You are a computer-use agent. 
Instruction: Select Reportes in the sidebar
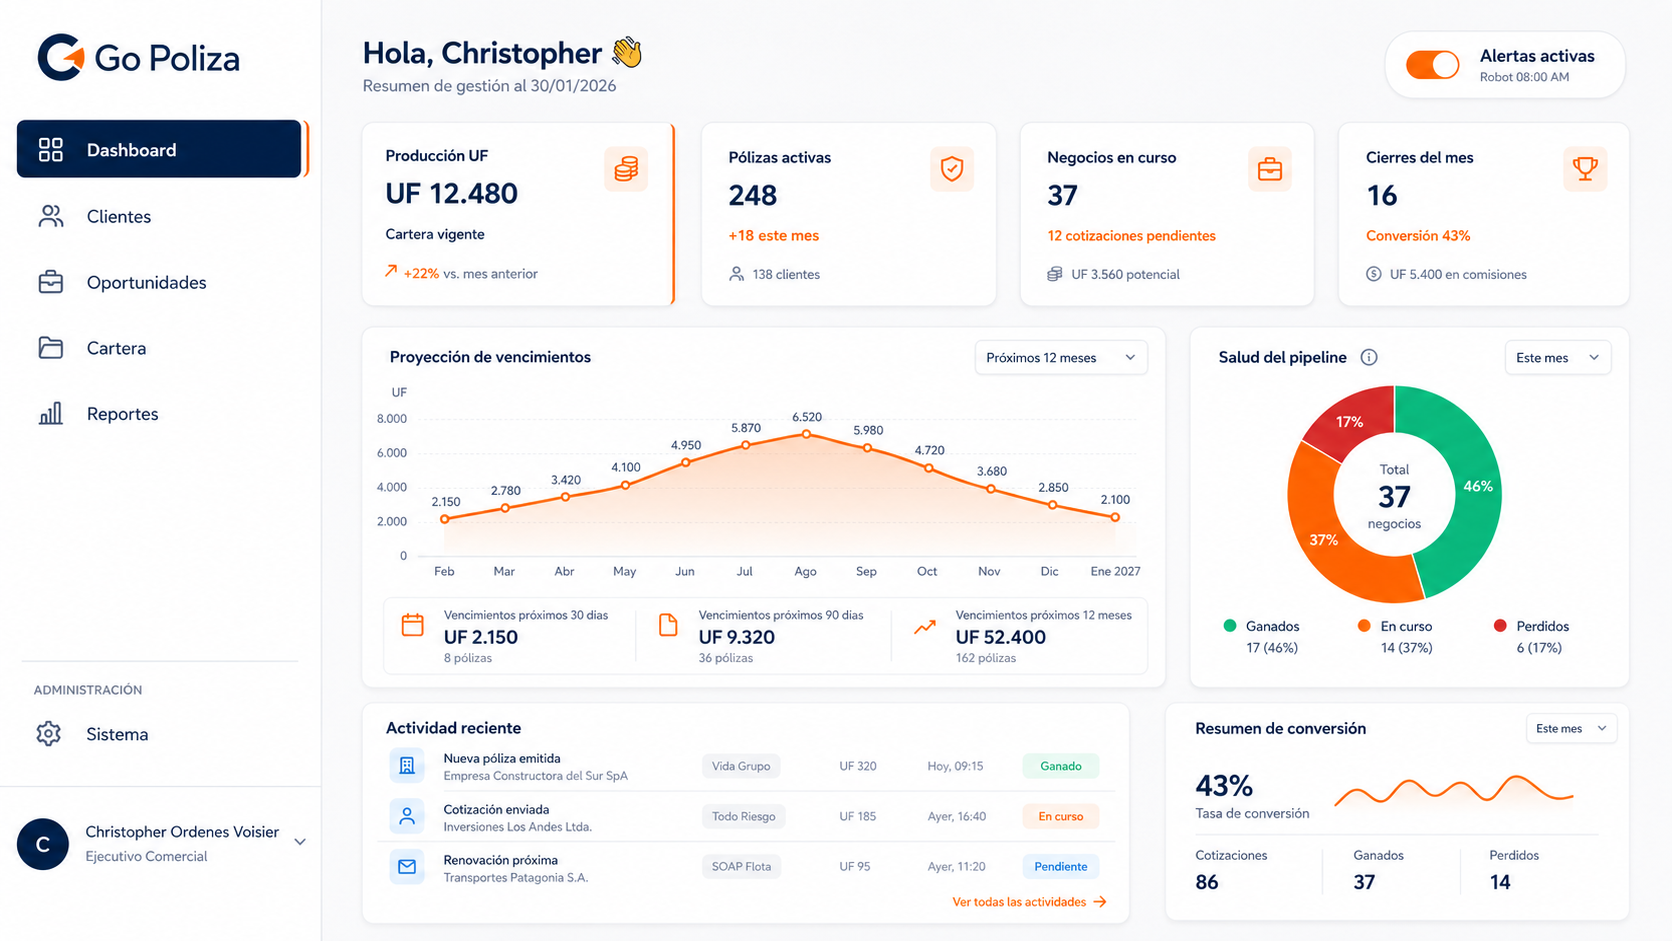click(x=122, y=413)
